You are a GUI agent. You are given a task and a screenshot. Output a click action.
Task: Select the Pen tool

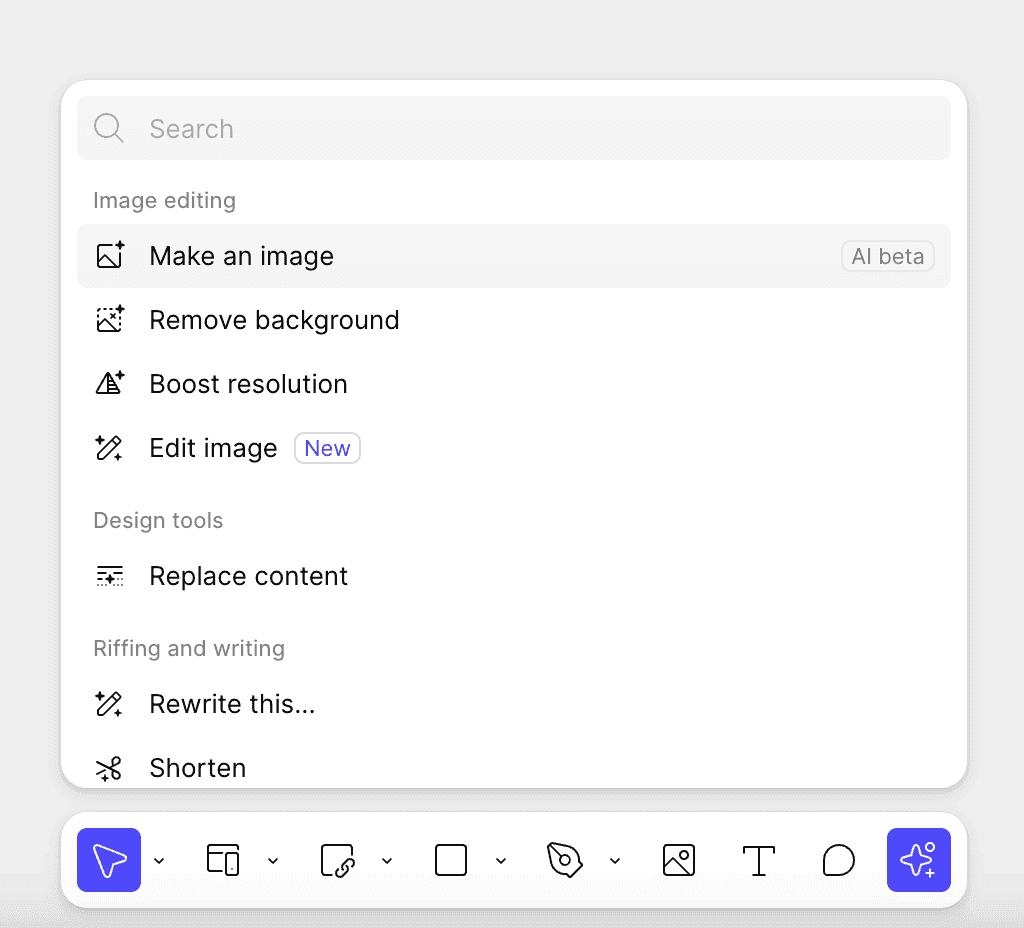pyautogui.click(x=564, y=860)
